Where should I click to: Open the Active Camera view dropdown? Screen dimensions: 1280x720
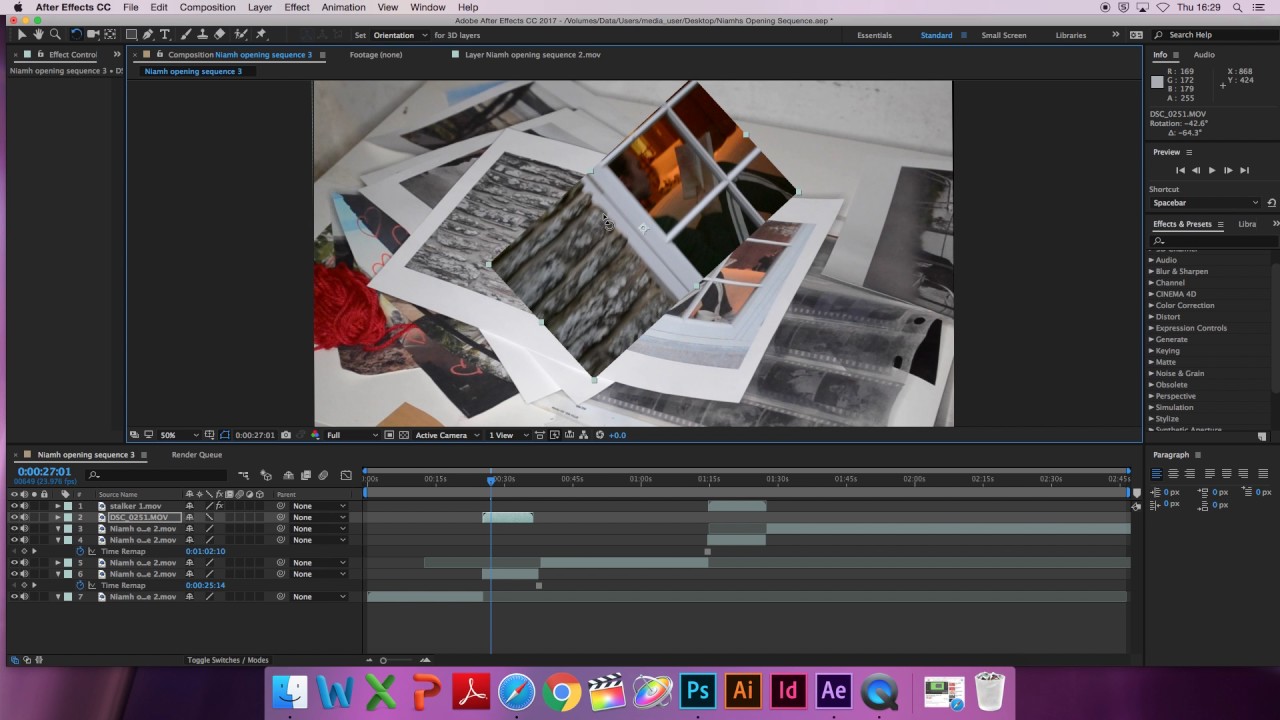[446, 435]
